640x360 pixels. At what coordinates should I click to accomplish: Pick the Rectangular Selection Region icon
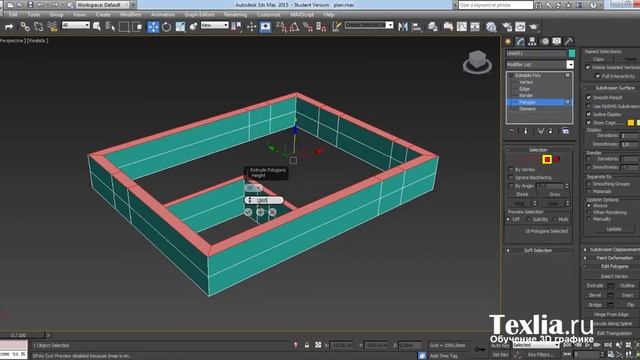pos(124,27)
